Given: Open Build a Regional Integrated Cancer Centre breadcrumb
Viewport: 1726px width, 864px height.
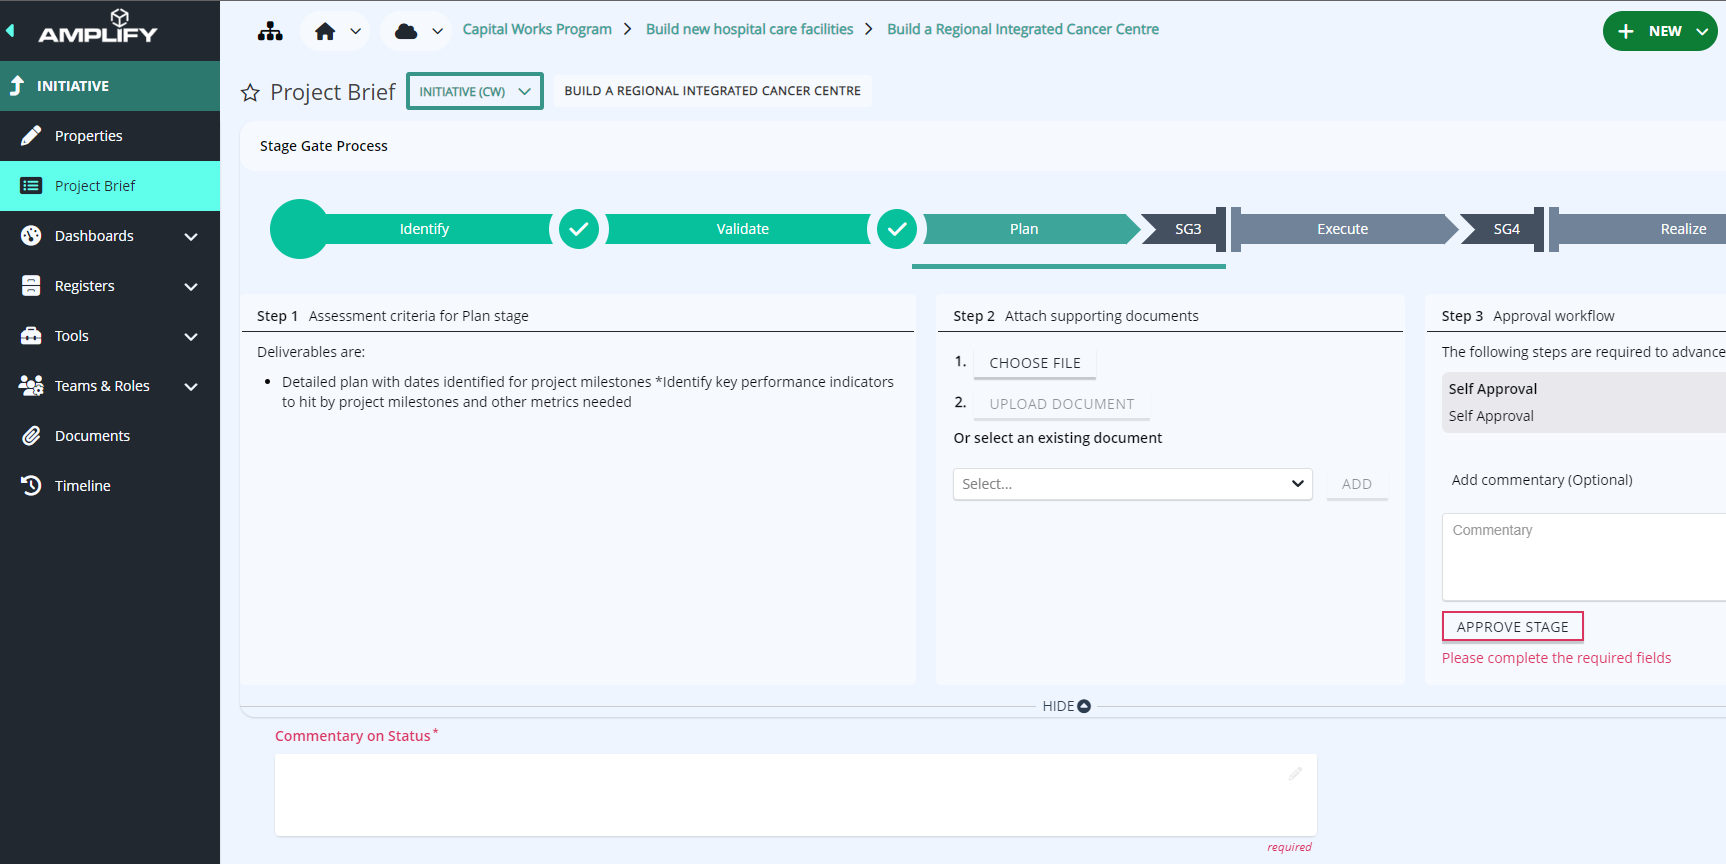Looking at the screenshot, I should coord(1023,29).
